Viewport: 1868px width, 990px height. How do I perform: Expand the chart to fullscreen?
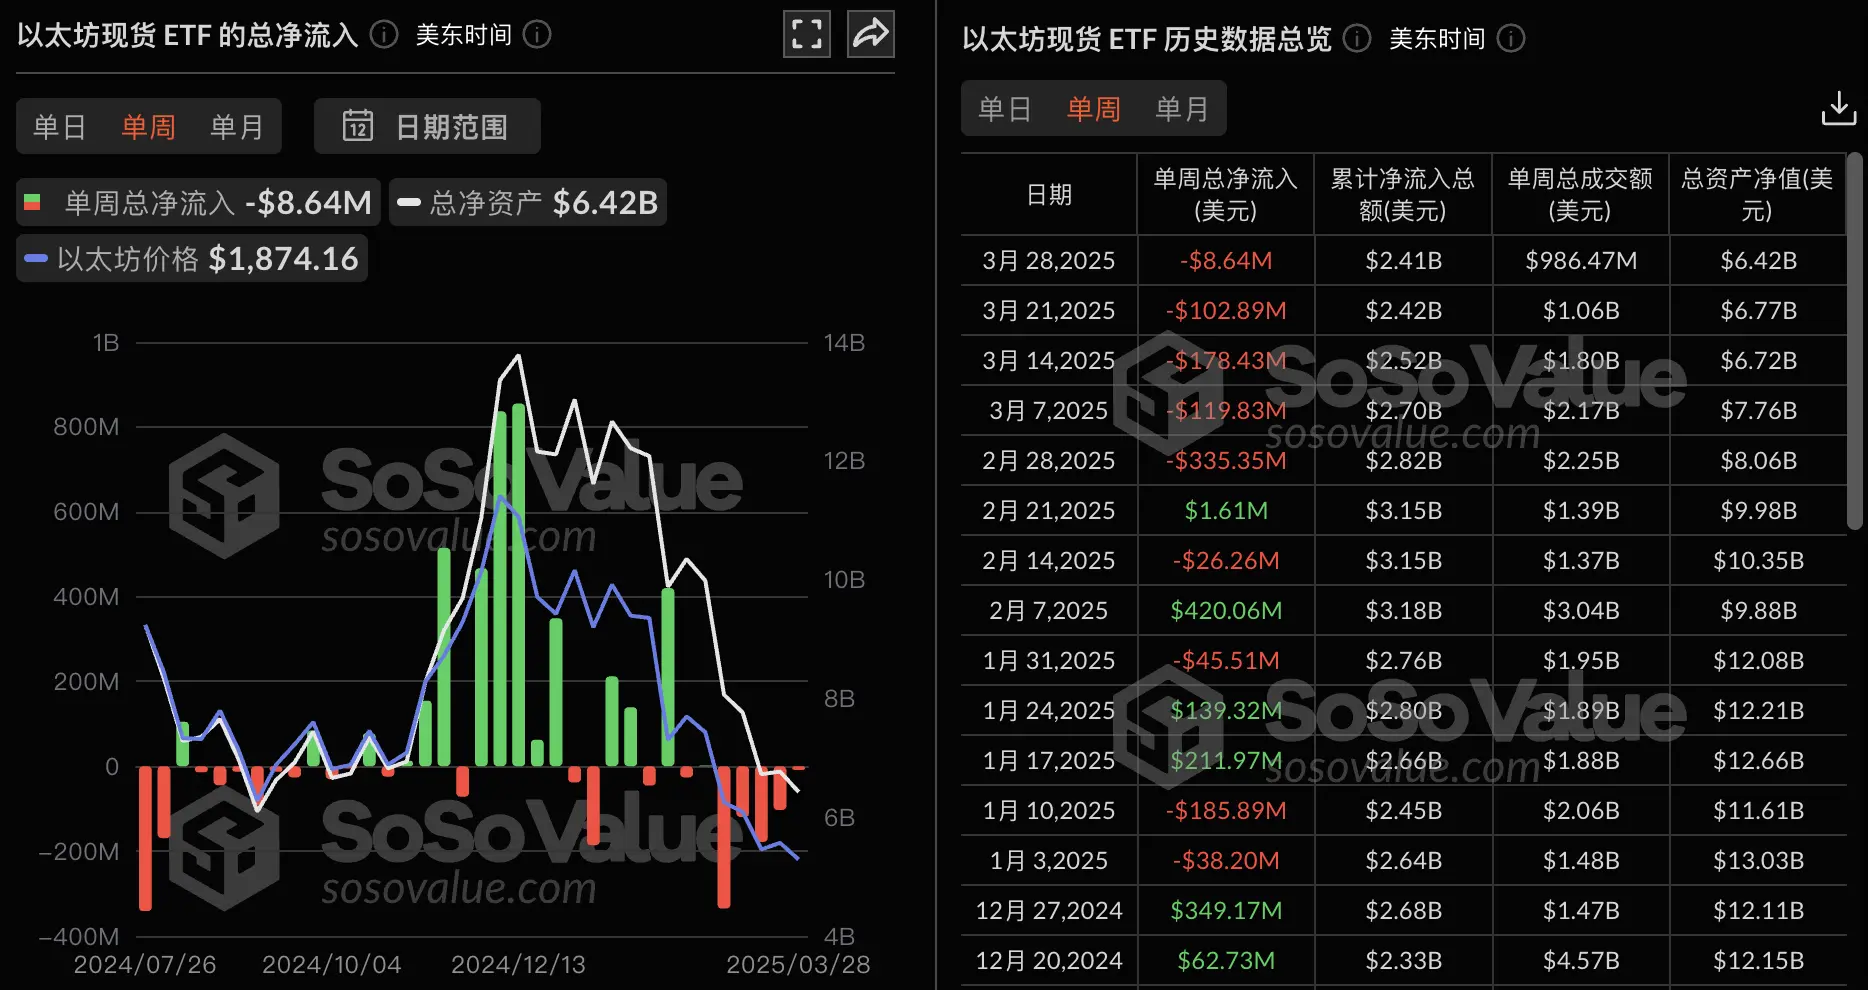pos(806,34)
